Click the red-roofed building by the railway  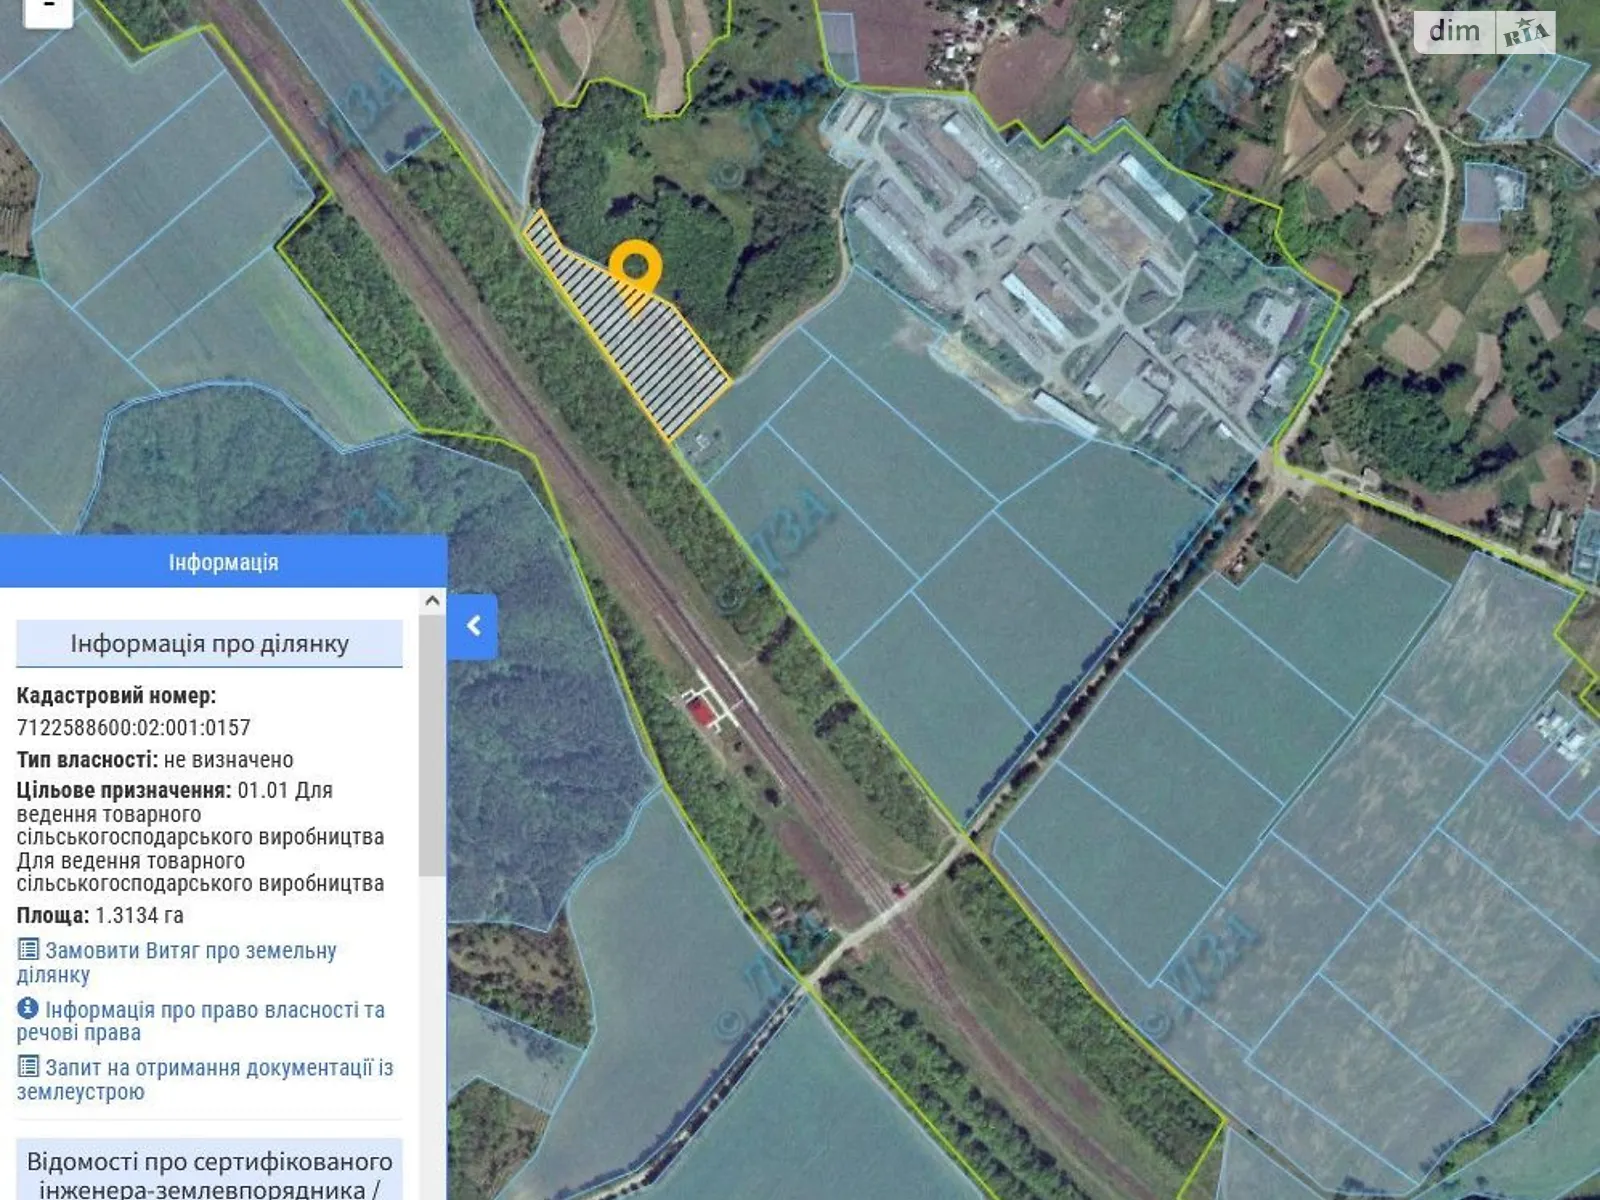701,712
